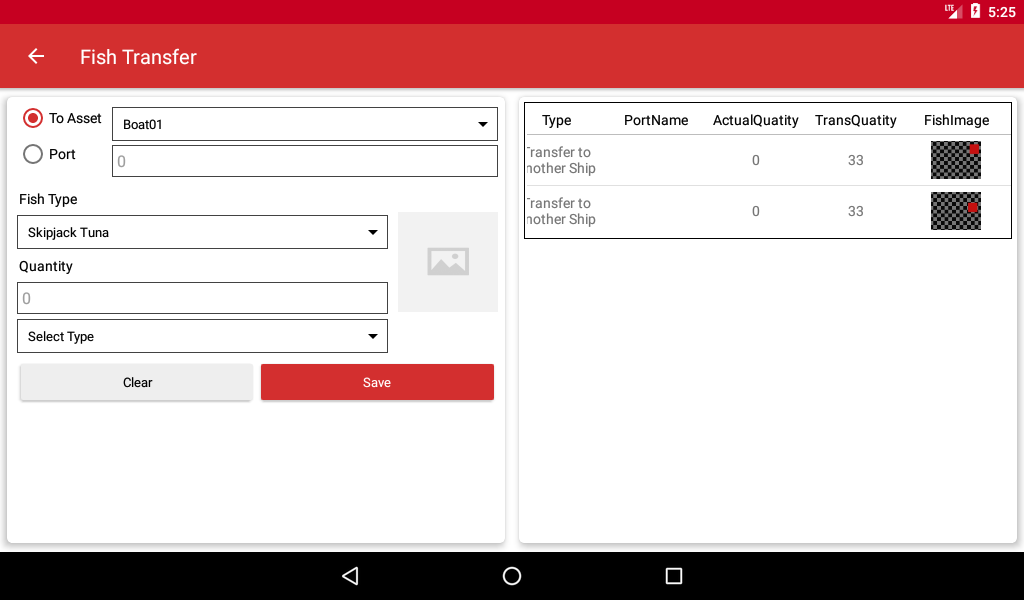The width and height of the screenshot is (1024, 600).
Task: Select the Port radio button
Action: [x=33, y=154]
